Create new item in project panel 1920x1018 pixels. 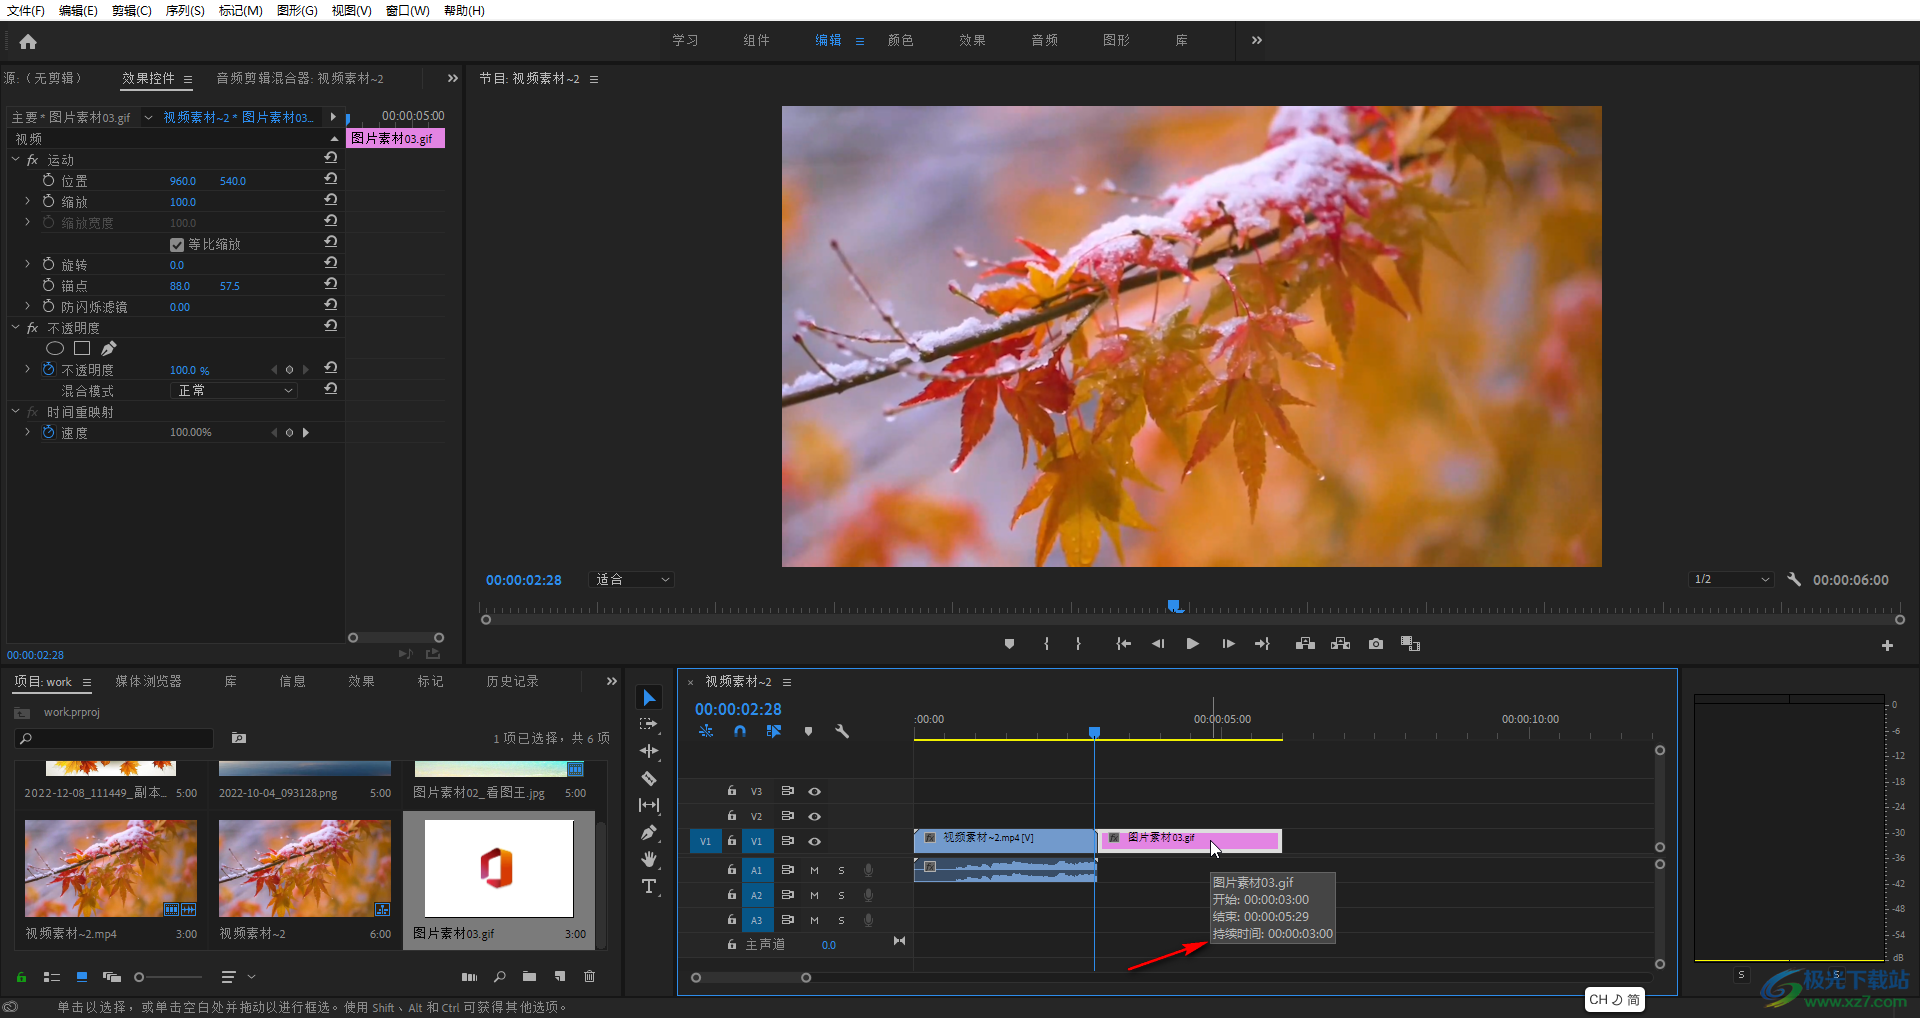click(x=560, y=976)
